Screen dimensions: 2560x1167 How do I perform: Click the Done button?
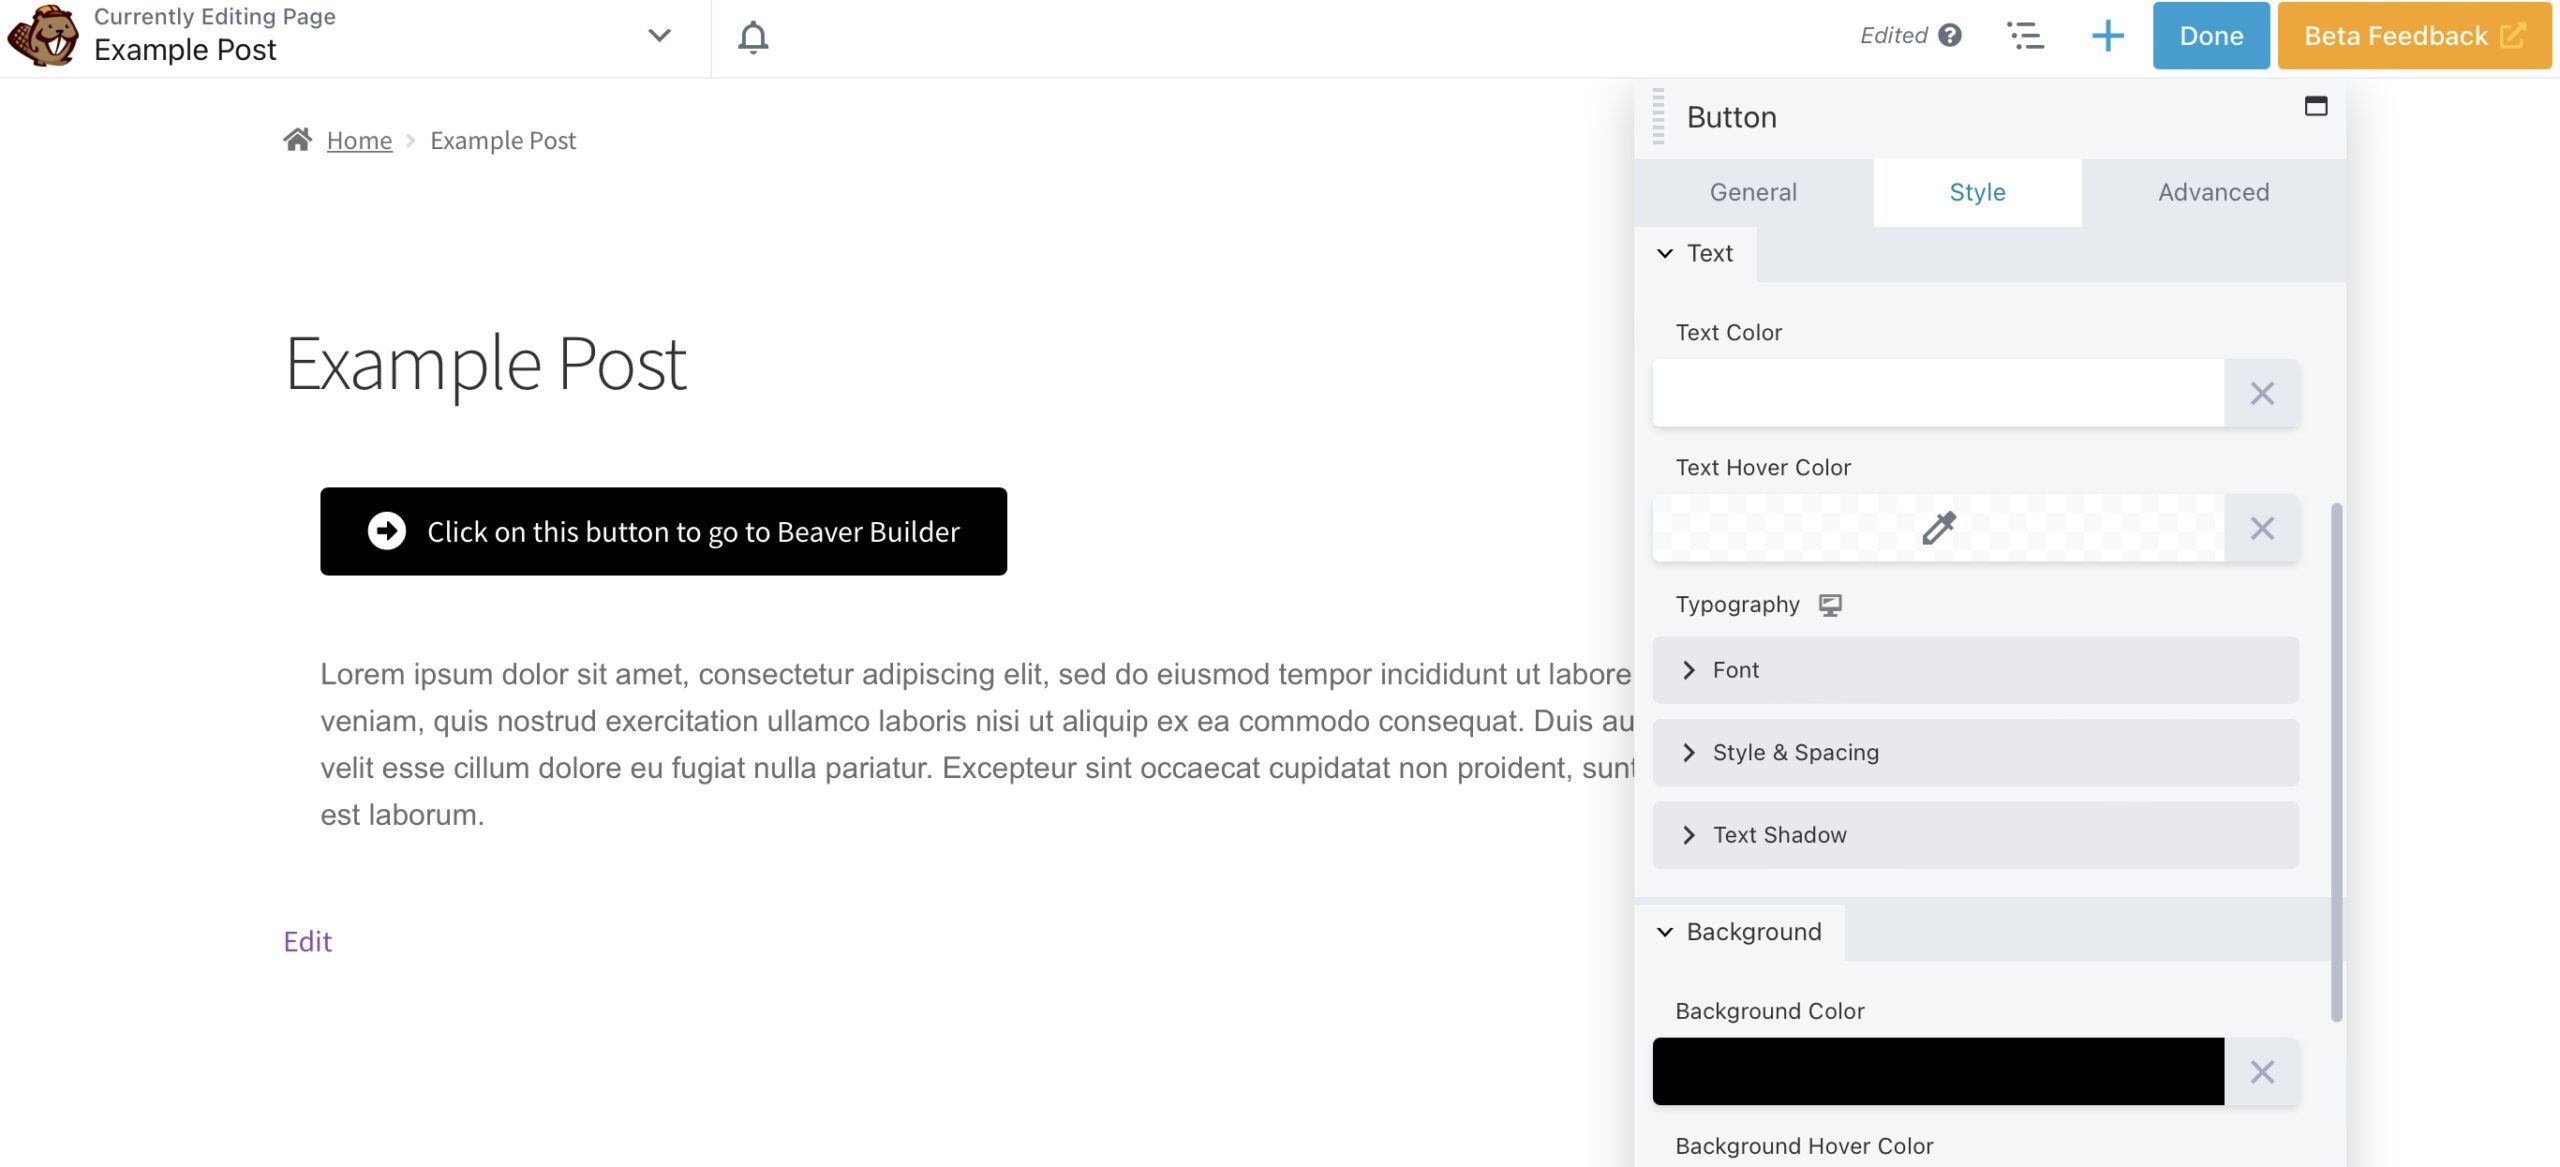[x=2210, y=36]
